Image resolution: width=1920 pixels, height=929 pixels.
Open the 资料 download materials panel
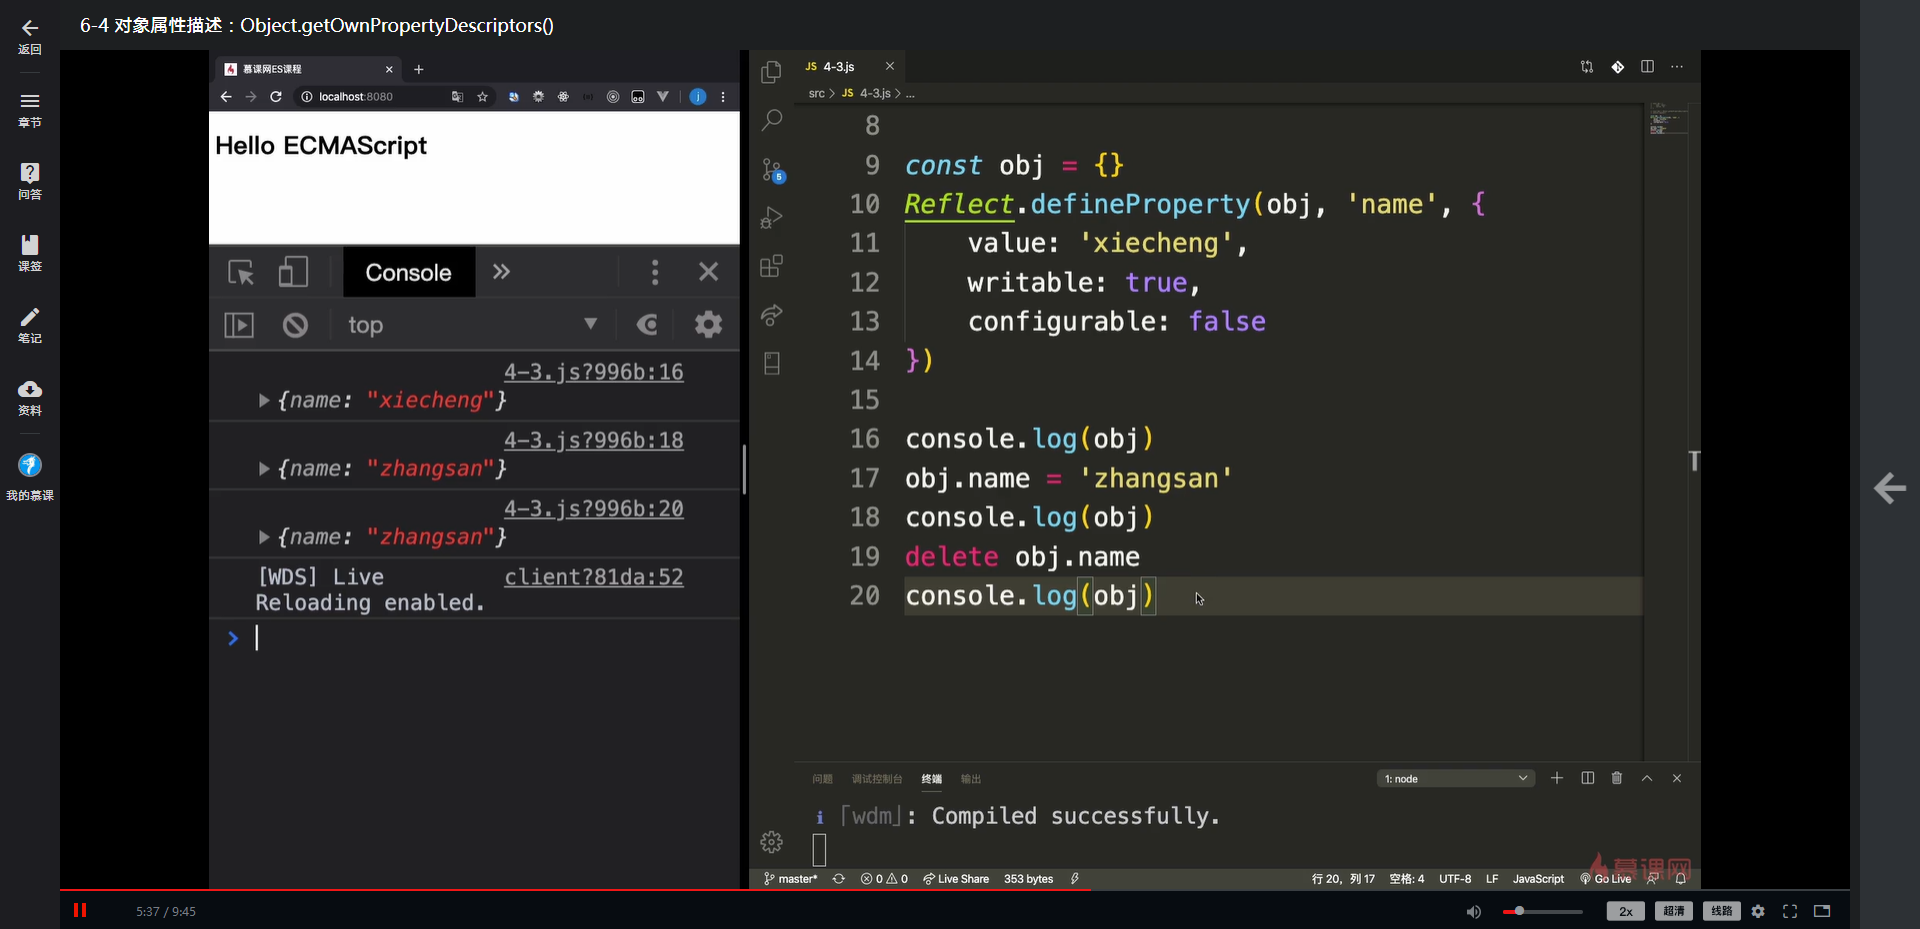pyautogui.click(x=30, y=390)
